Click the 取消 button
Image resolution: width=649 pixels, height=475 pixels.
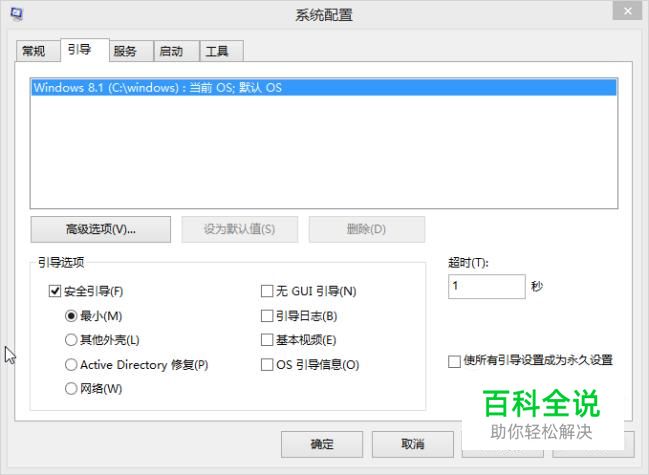pos(413,444)
